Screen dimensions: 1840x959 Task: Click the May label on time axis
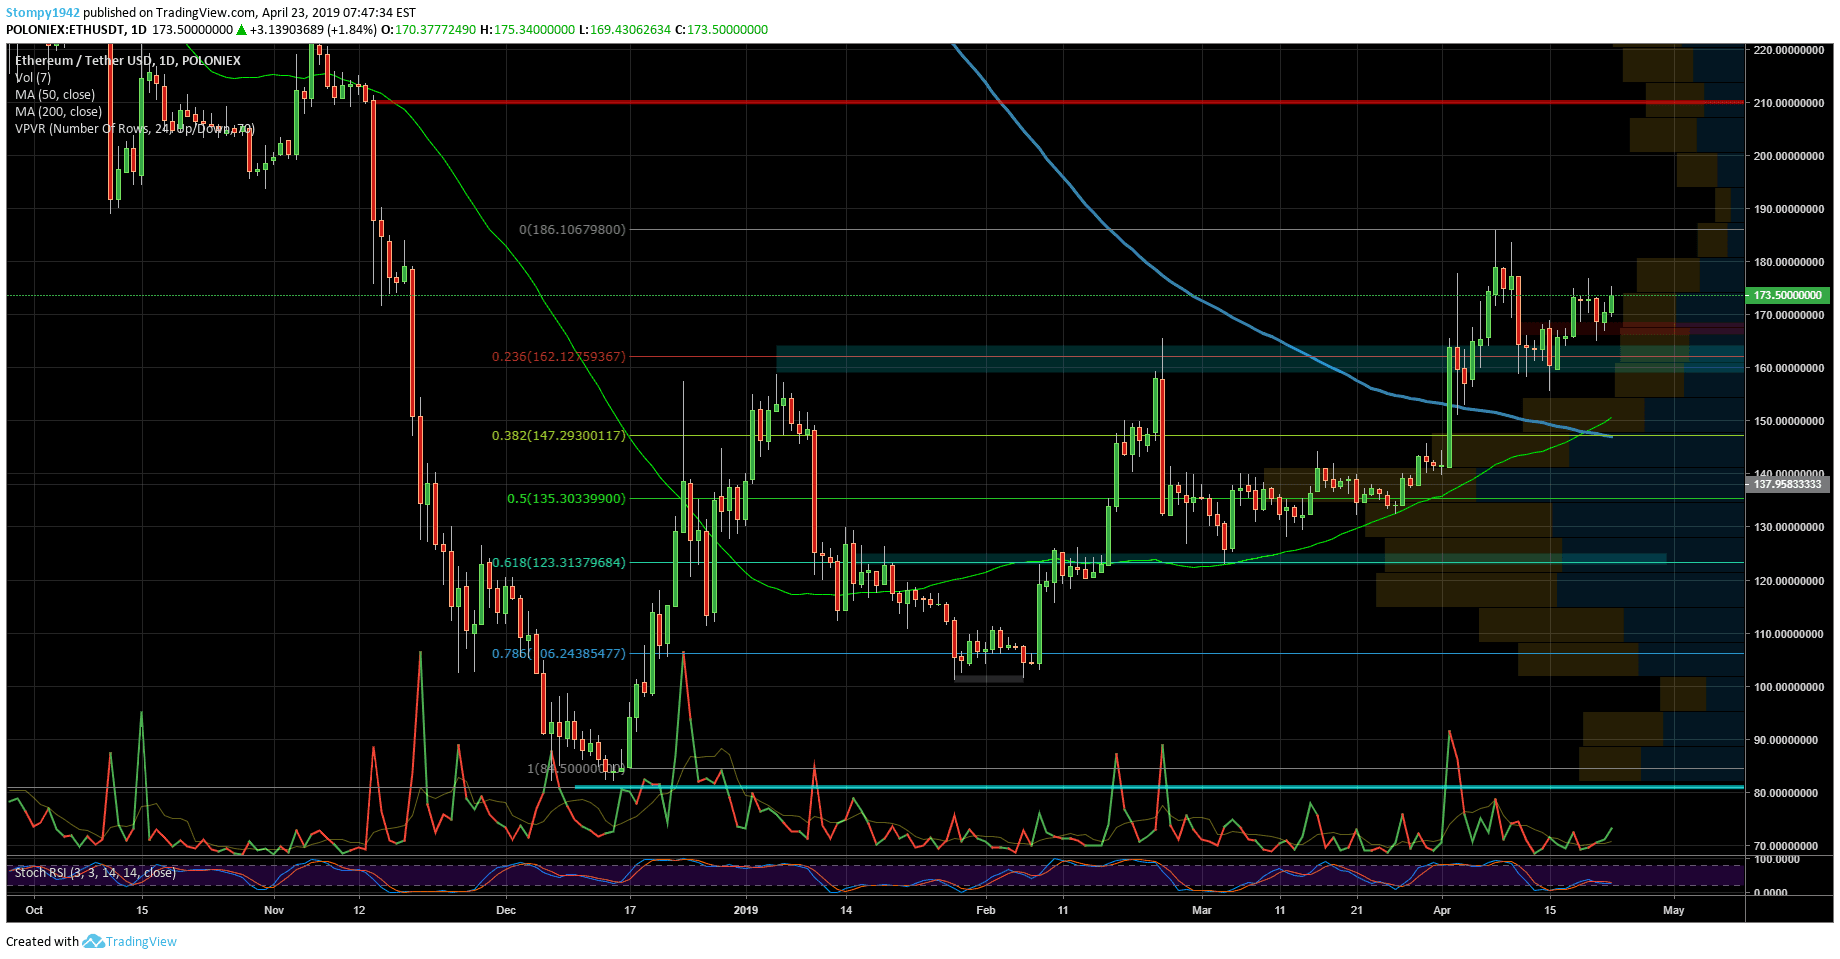(x=1674, y=910)
